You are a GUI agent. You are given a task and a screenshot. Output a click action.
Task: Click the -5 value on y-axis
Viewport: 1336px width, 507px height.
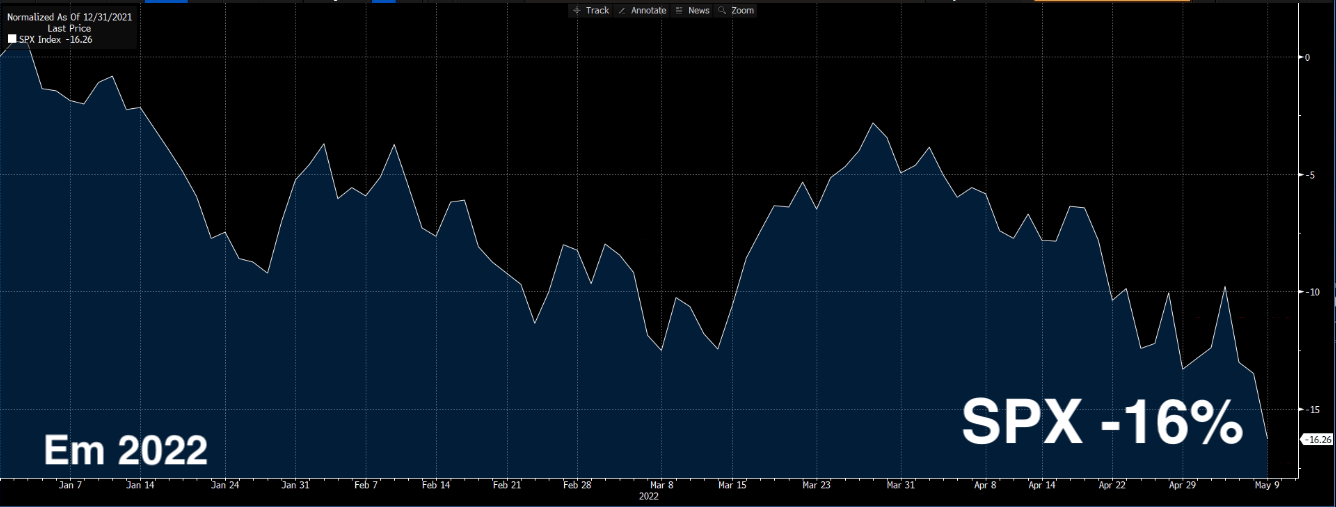point(1308,174)
